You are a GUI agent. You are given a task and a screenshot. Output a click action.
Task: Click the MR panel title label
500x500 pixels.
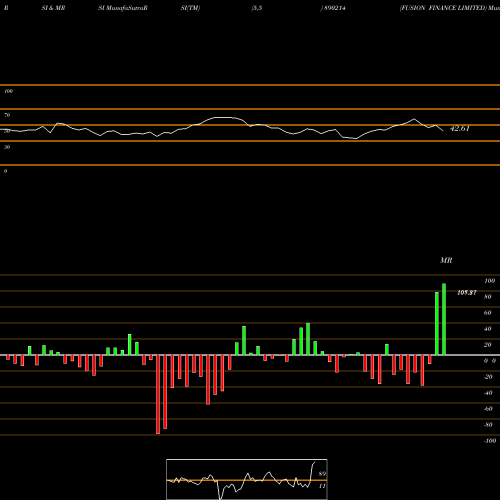446,260
